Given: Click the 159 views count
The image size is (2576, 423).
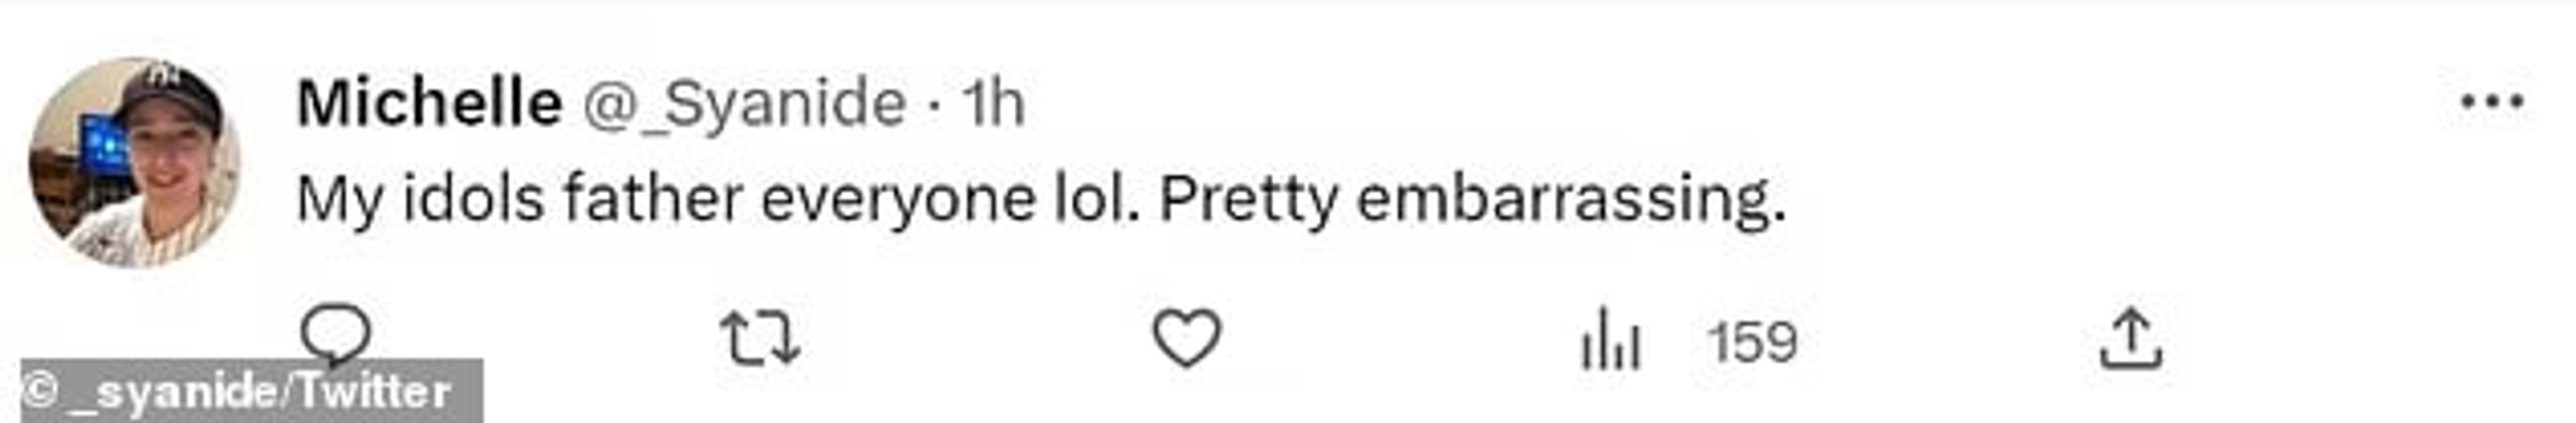Looking at the screenshot, I should pos(1752,342).
